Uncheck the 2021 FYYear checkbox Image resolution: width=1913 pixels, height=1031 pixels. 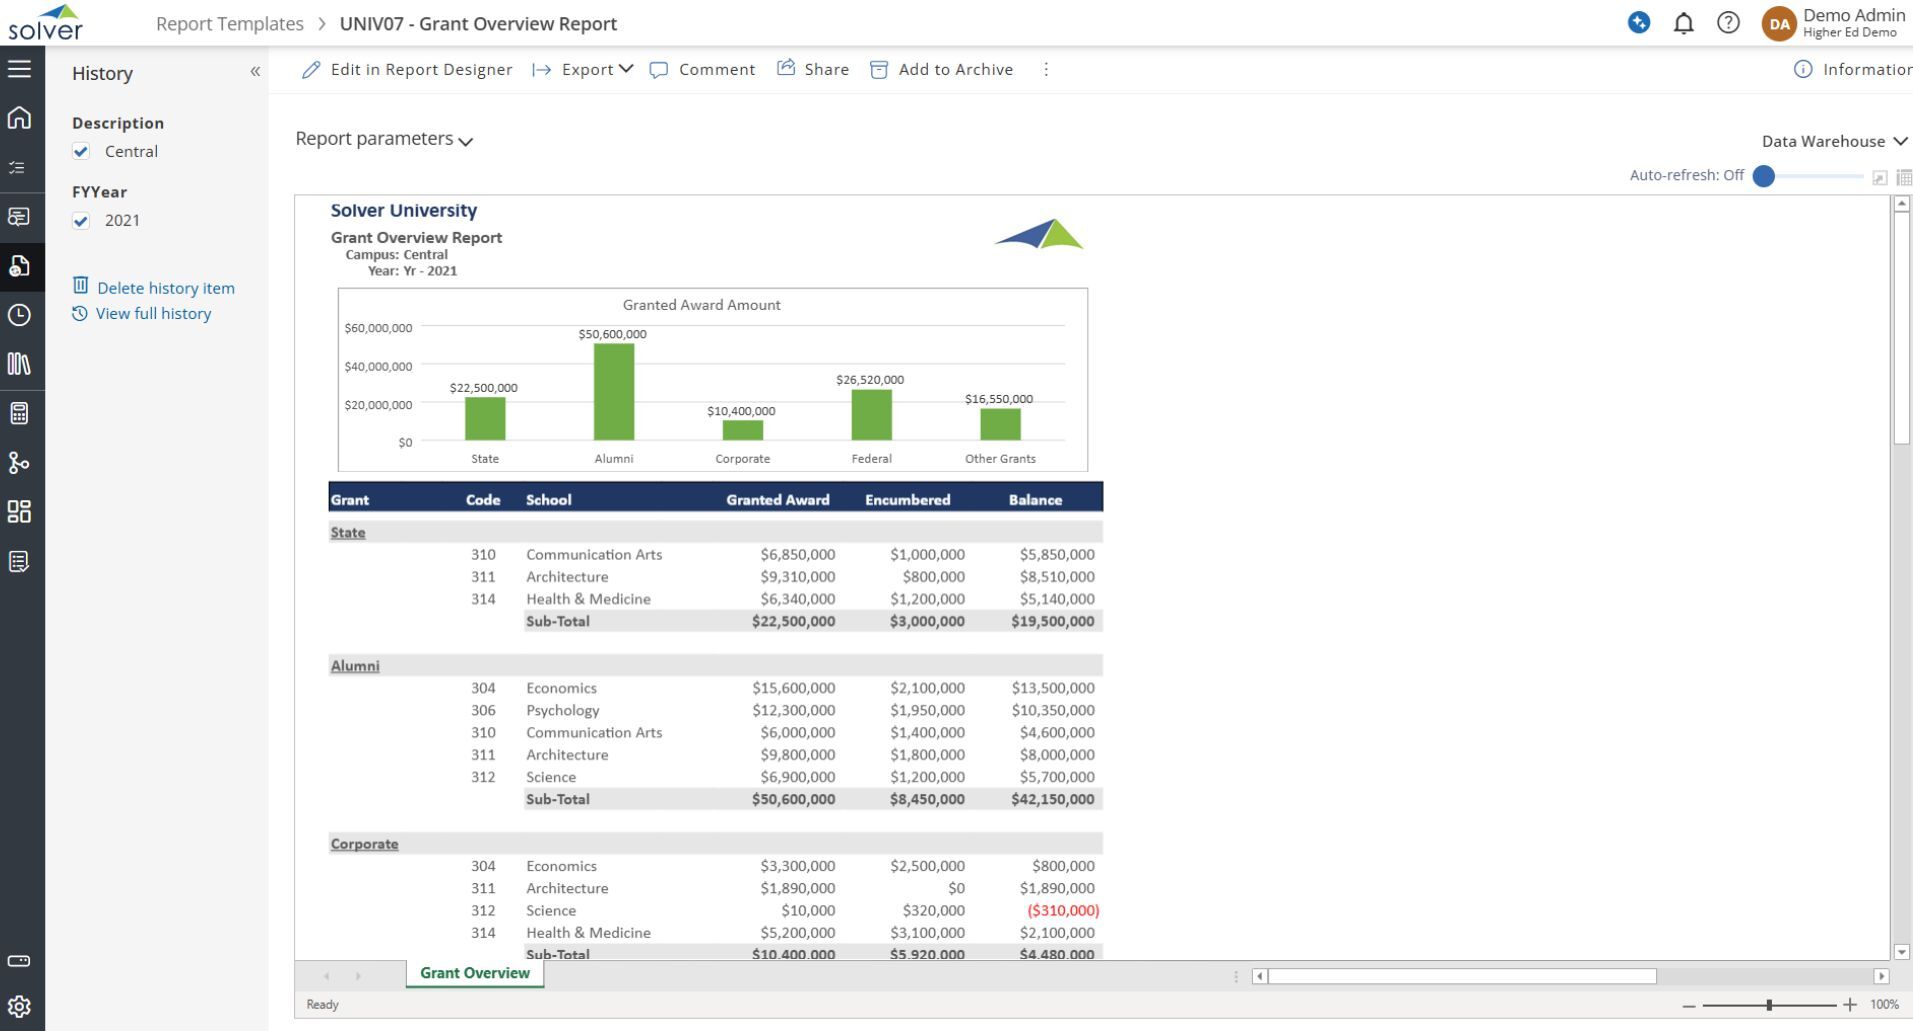pyautogui.click(x=82, y=221)
